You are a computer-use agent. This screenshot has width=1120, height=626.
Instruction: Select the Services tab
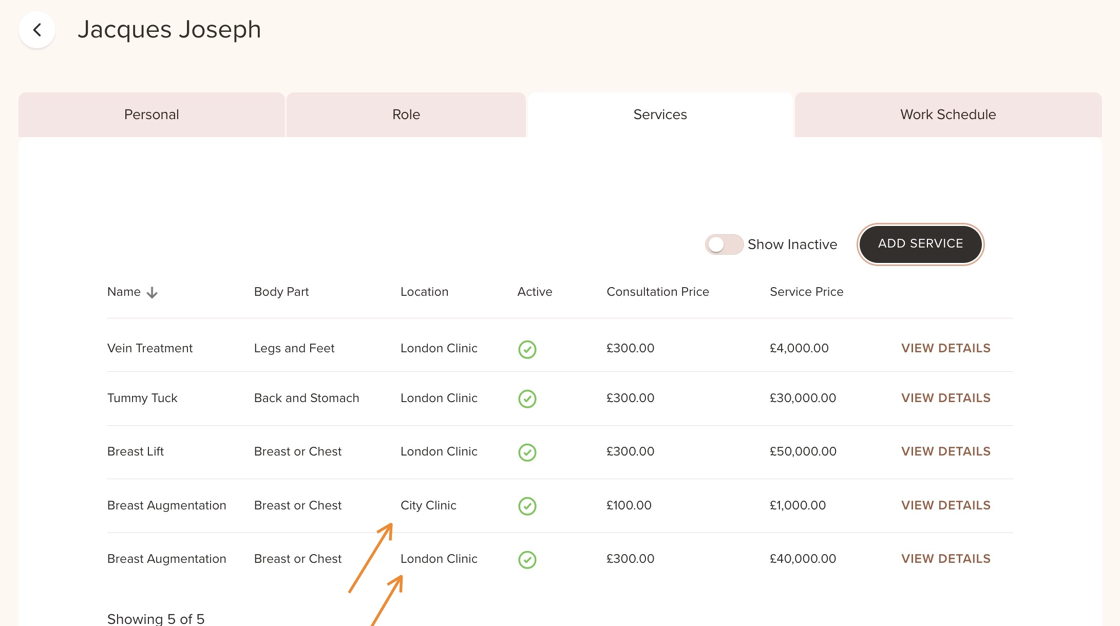660,115
